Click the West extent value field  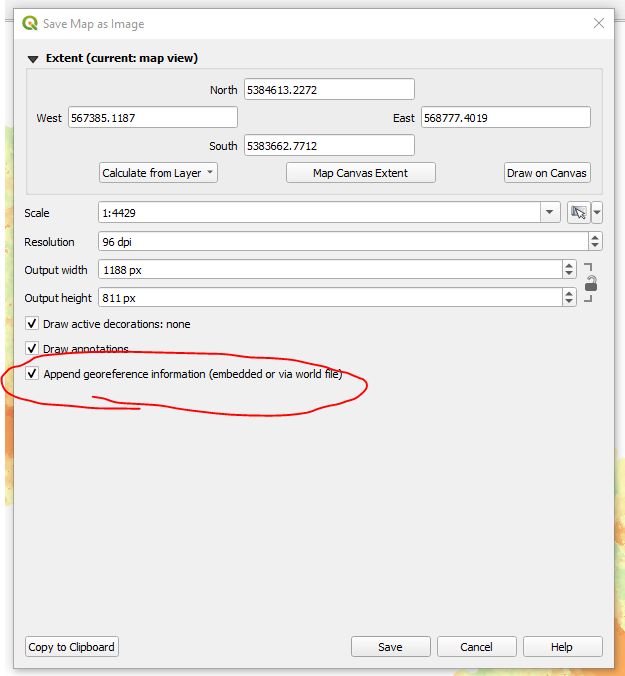pyautogui.click(x=153, y=117)
